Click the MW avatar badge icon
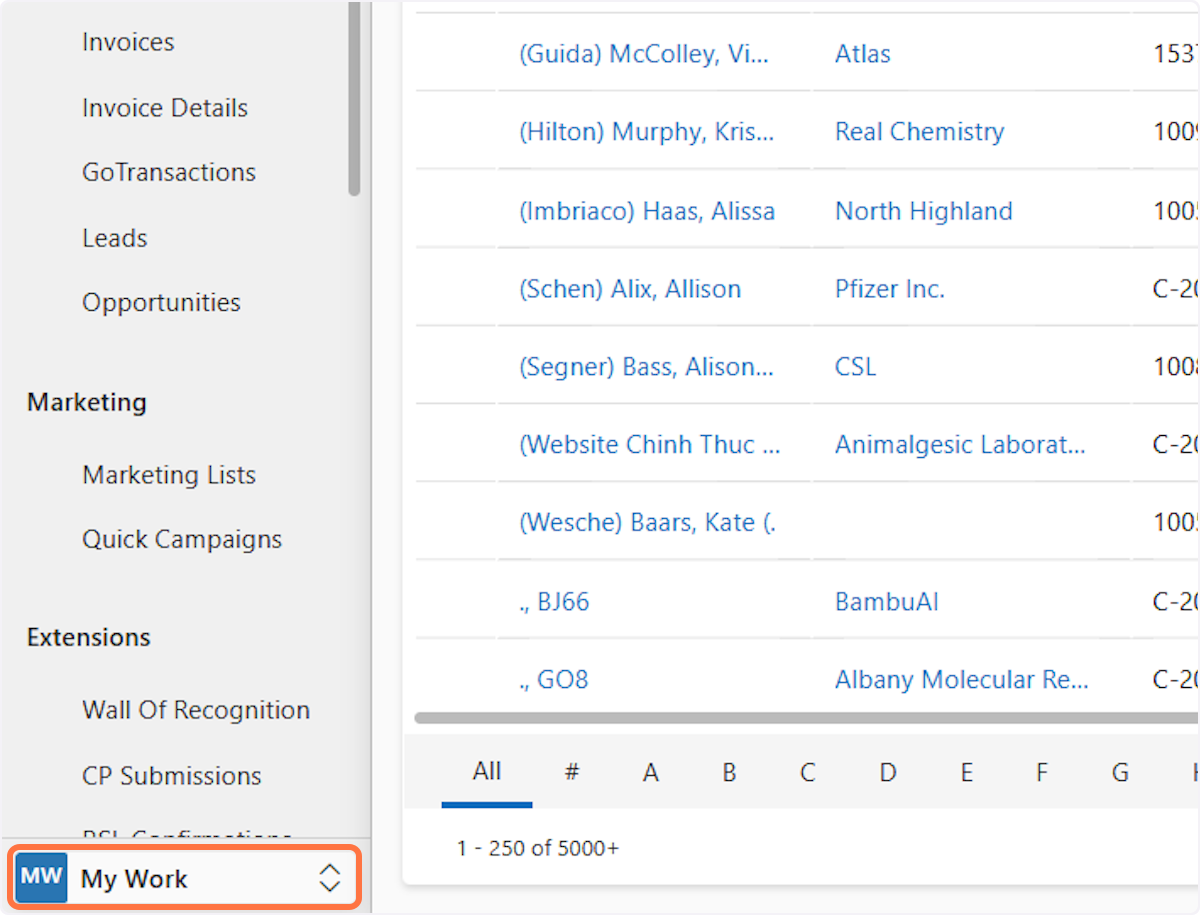The image size is (1200, 915). (x=41, y=878)
